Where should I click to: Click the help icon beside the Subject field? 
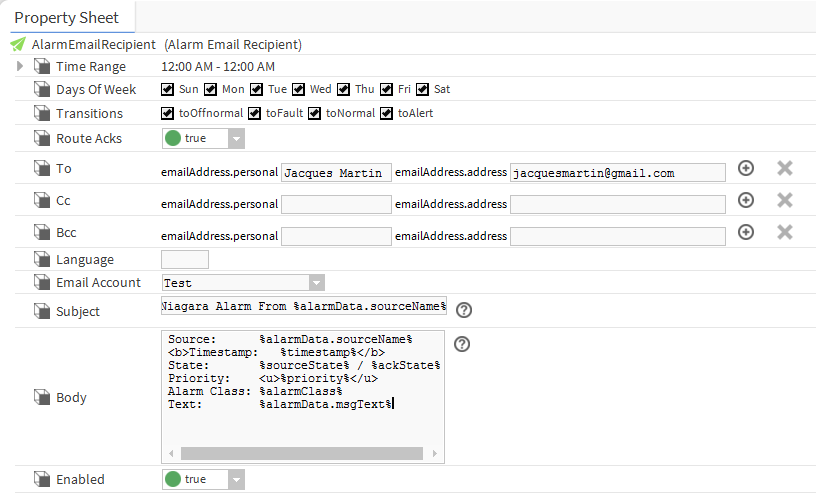point(463,310)
